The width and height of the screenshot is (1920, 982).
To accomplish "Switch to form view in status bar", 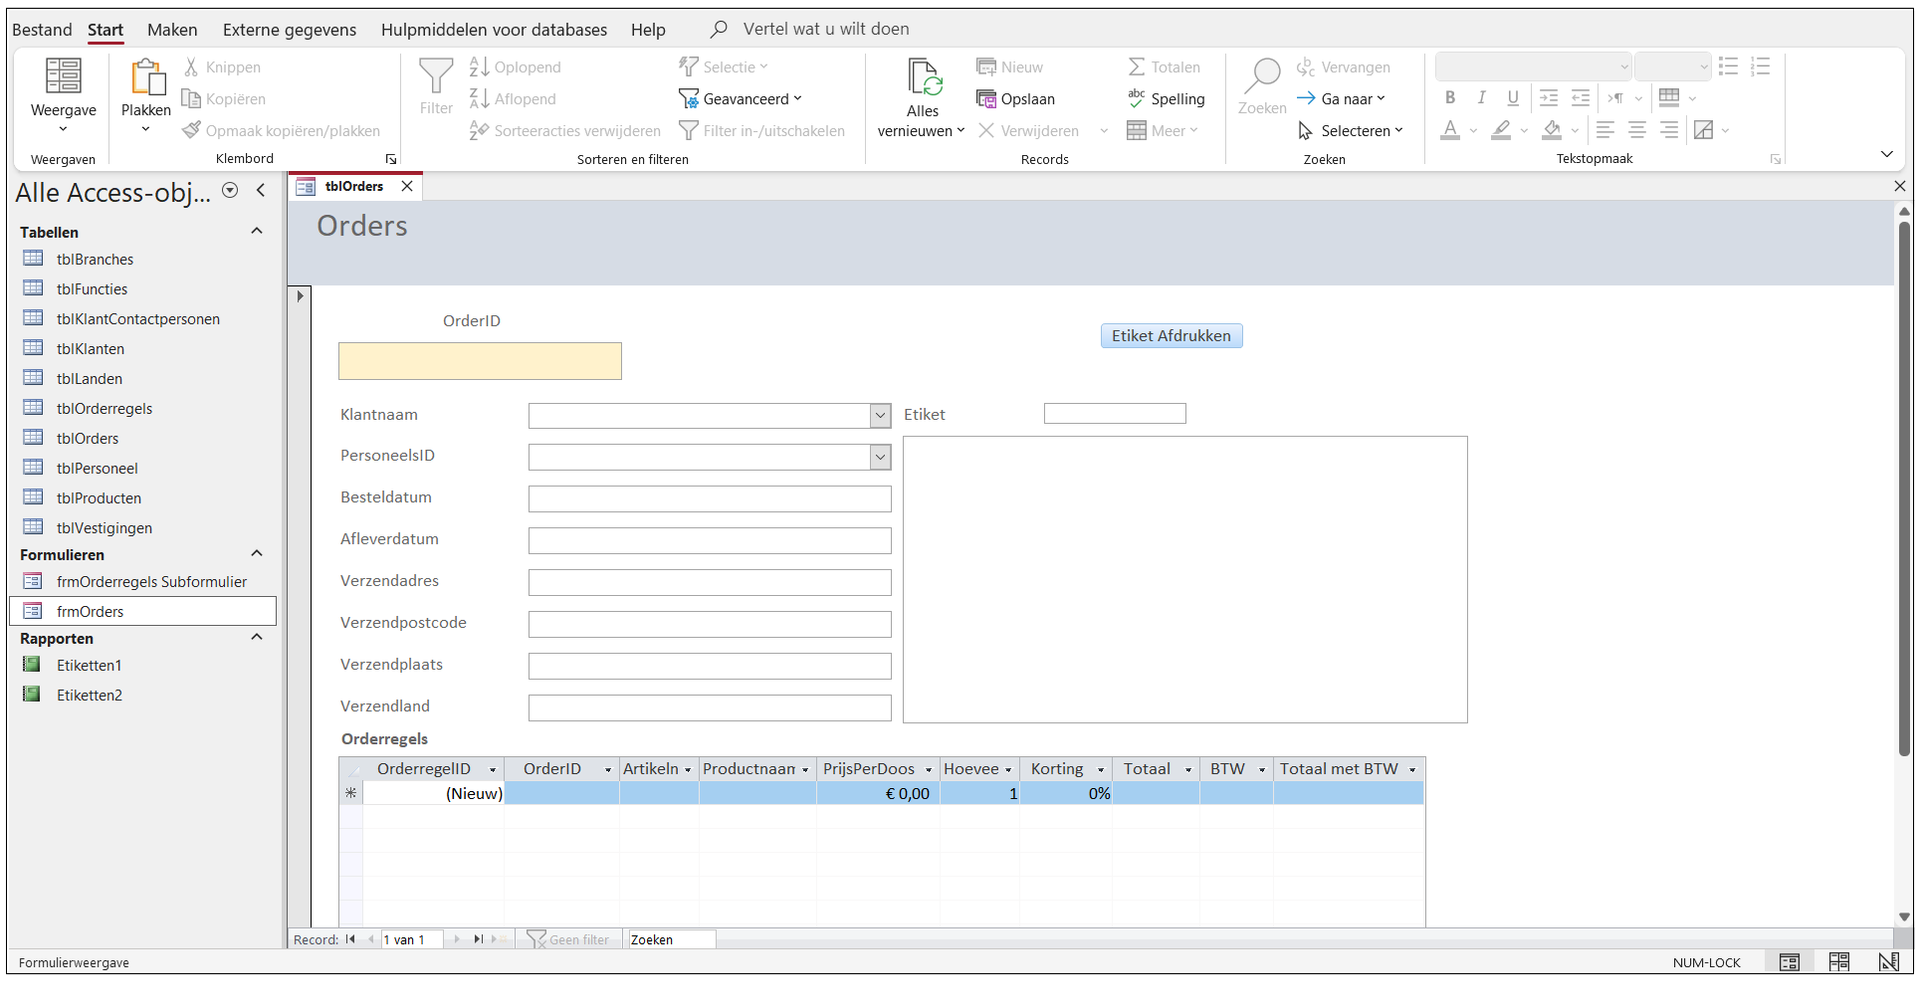I will [1789, 962].
